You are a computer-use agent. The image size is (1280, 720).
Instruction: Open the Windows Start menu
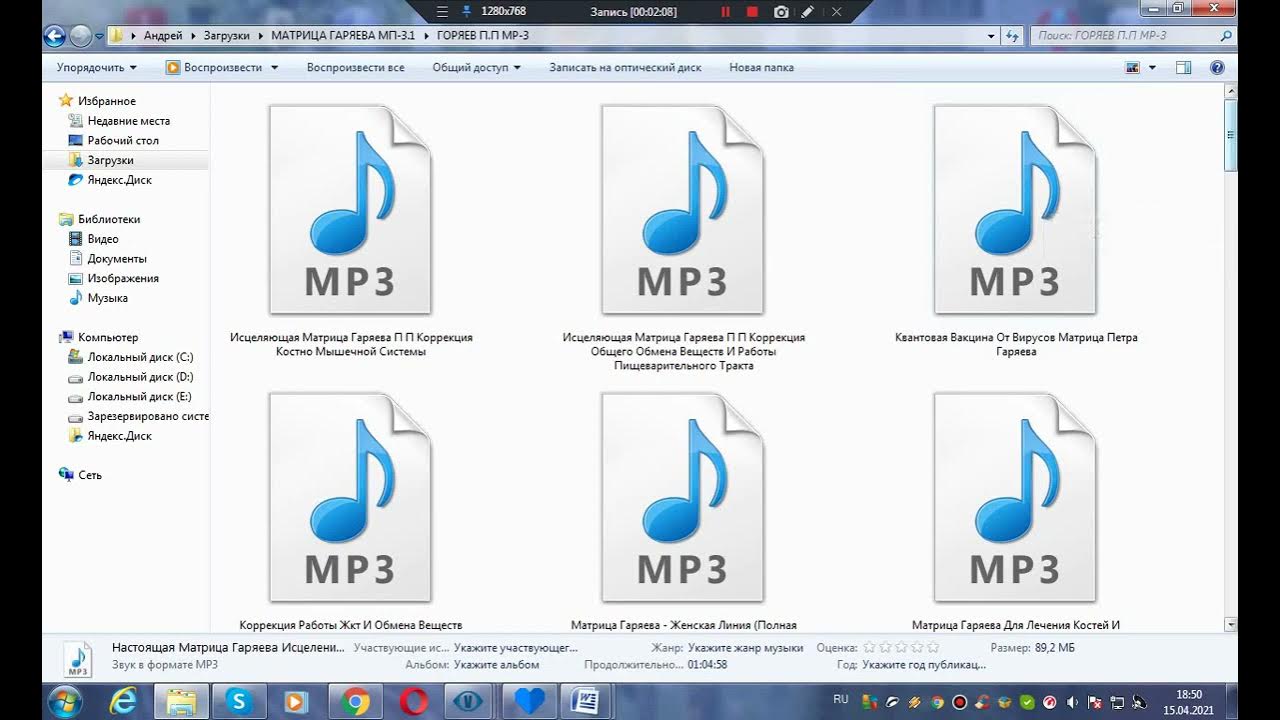pos(64,701)
